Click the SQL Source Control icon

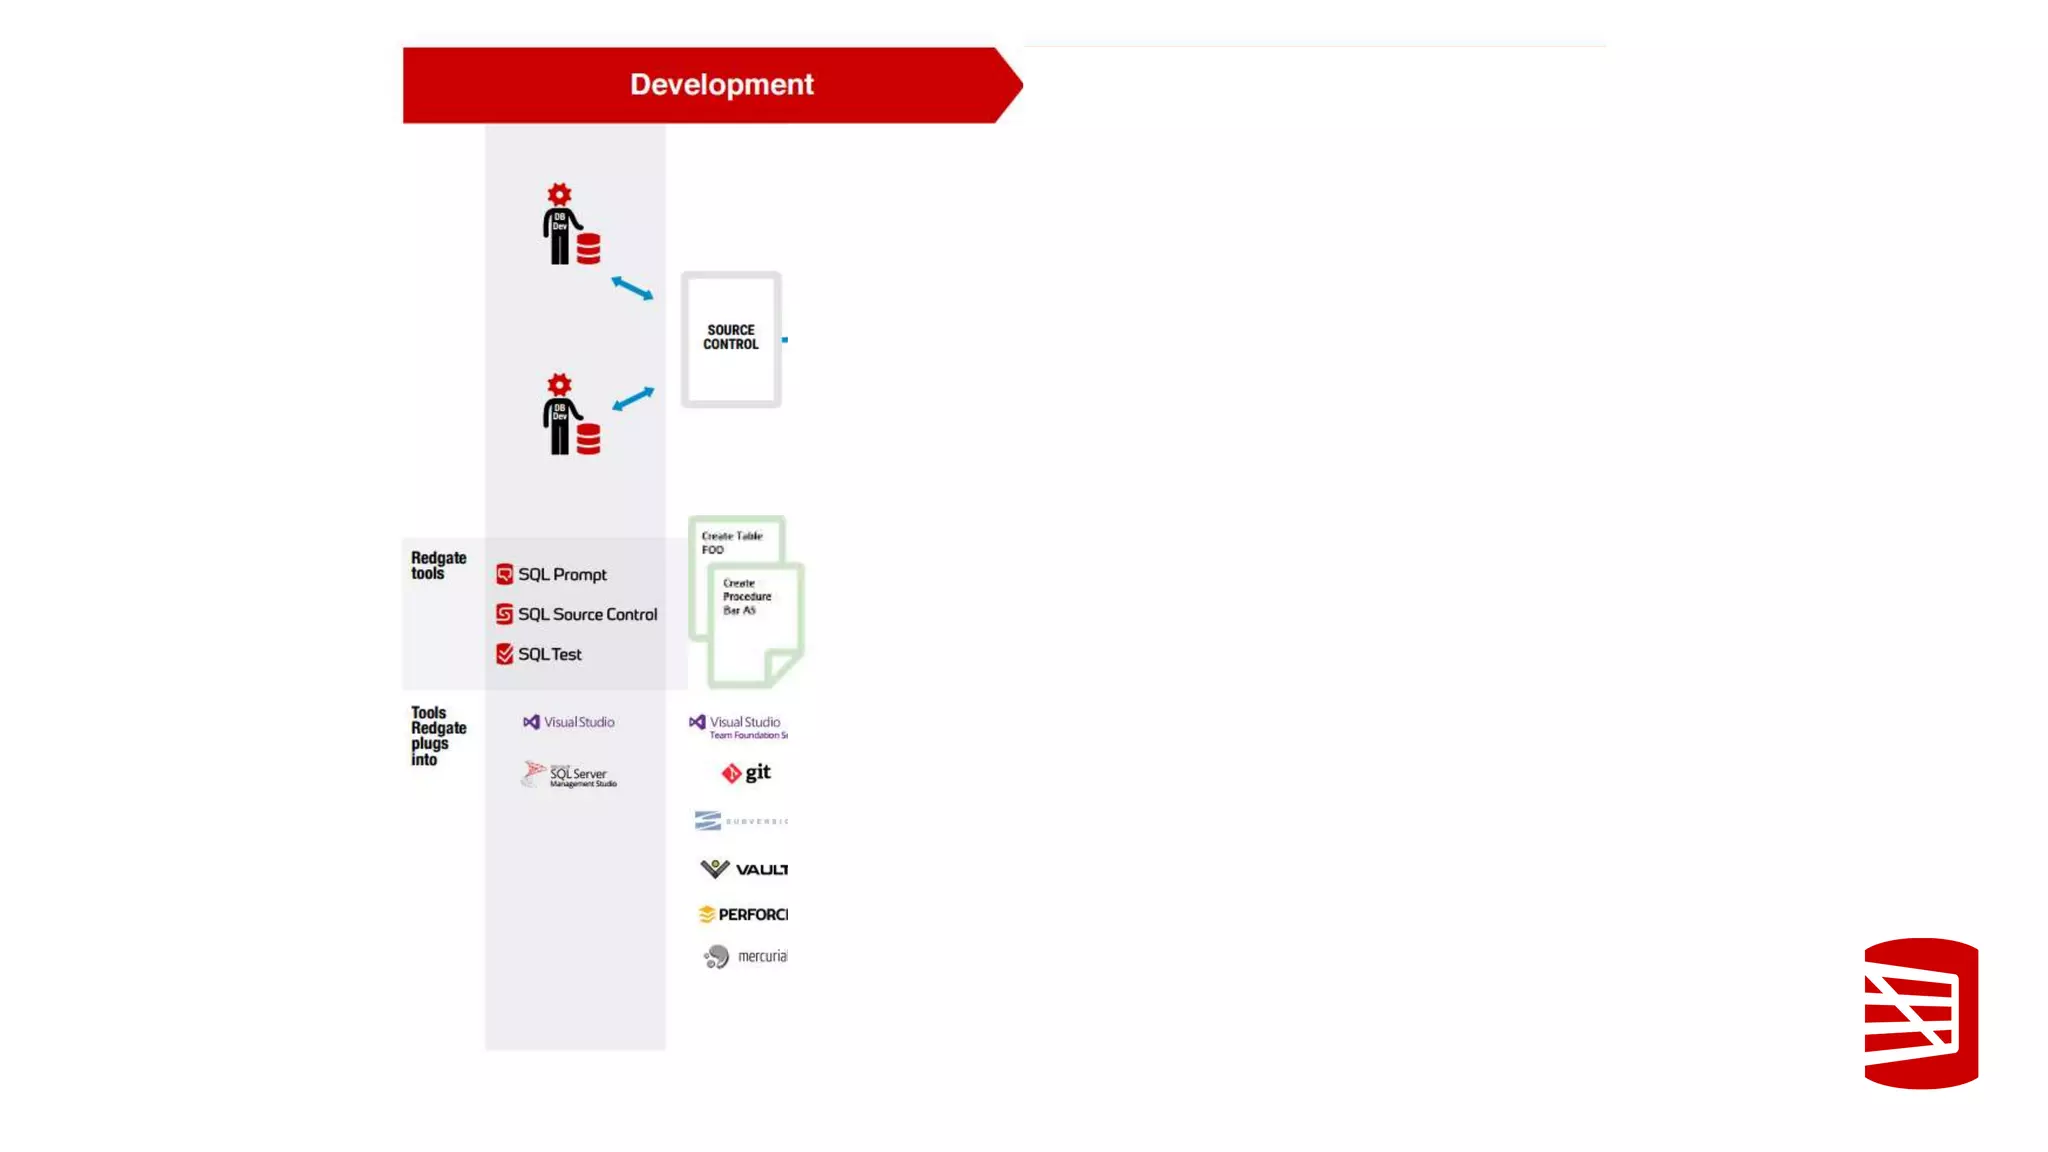[505, 614]
